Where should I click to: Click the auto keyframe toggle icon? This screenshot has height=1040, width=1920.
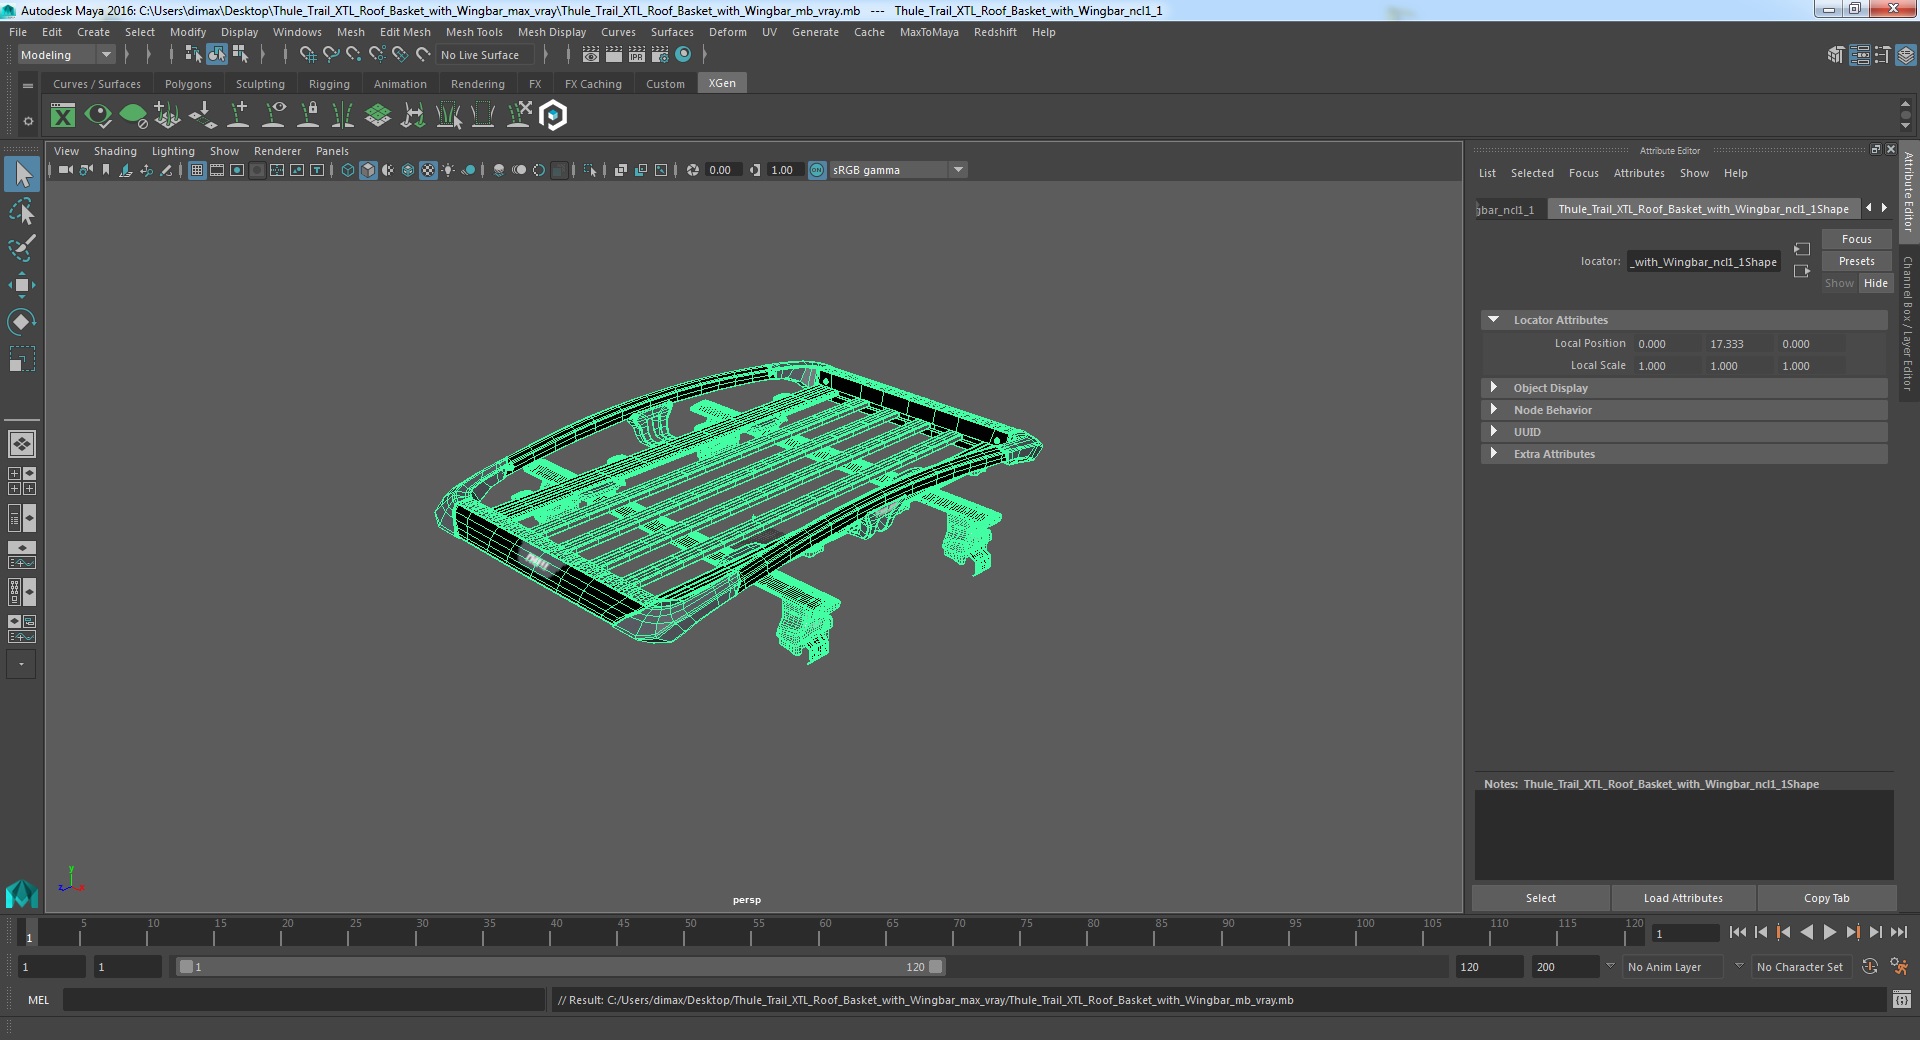pyautogui.click(x=1869, y=967)
